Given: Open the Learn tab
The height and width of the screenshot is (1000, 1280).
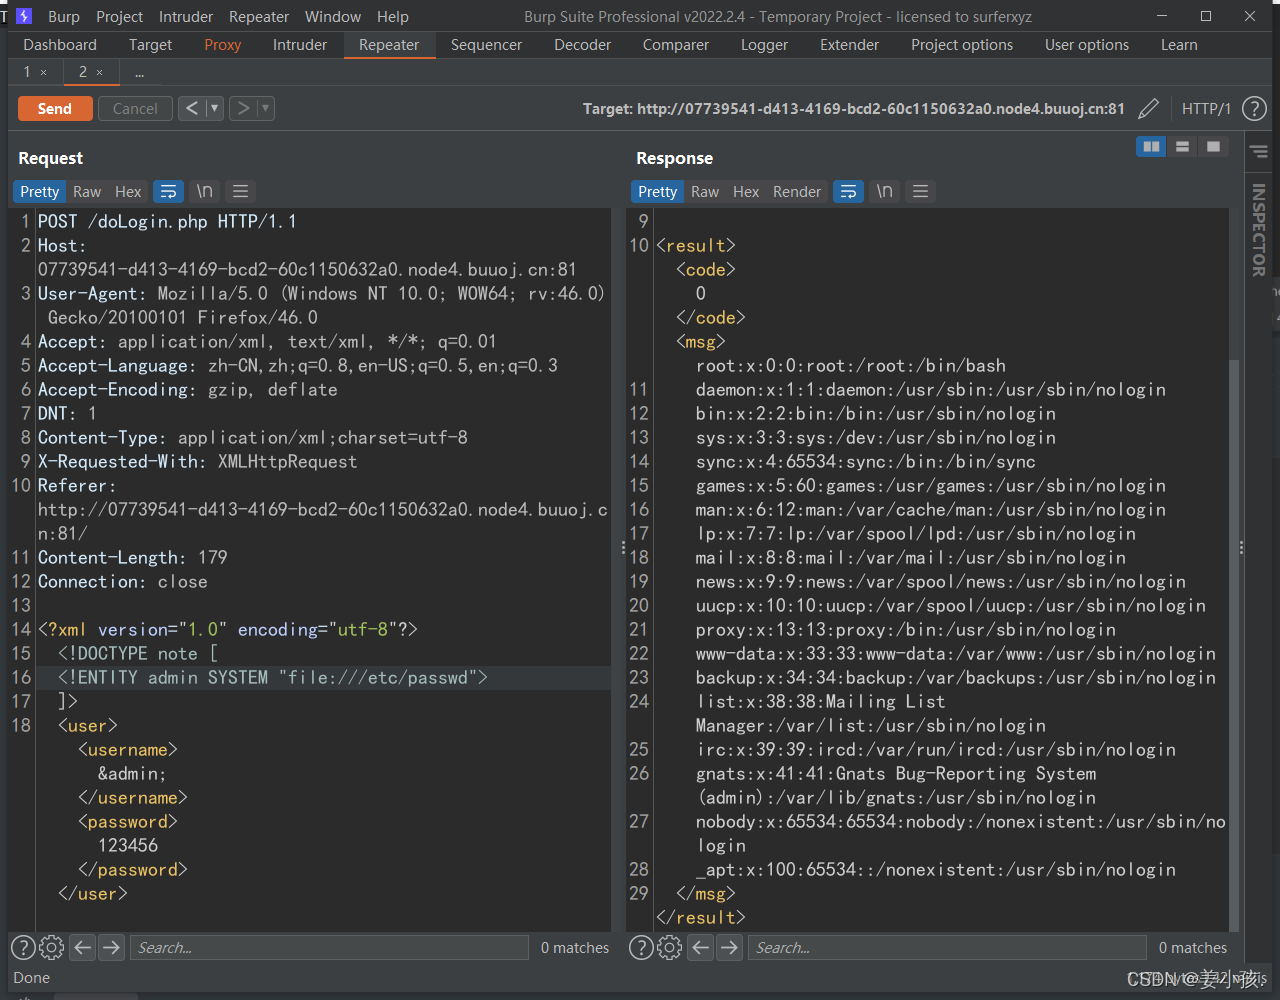Looking at the screenshot, I should [x=1179, y=45].
